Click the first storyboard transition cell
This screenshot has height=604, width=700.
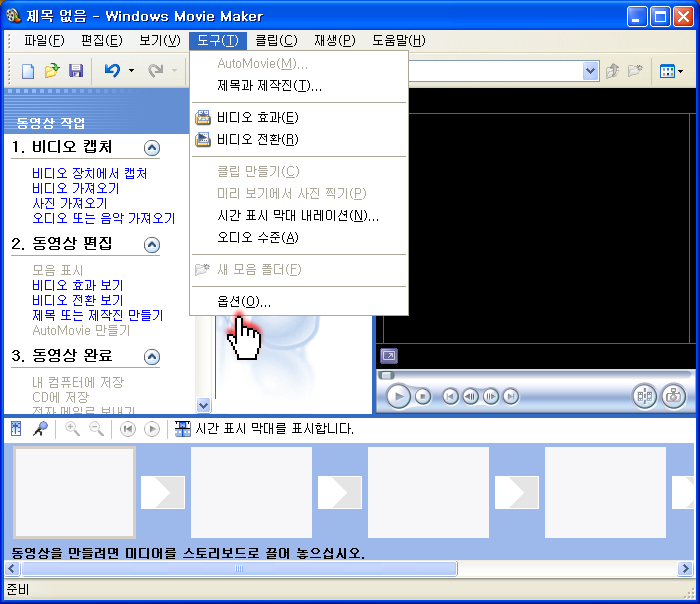pyautogui.click(x=163, y=492)
